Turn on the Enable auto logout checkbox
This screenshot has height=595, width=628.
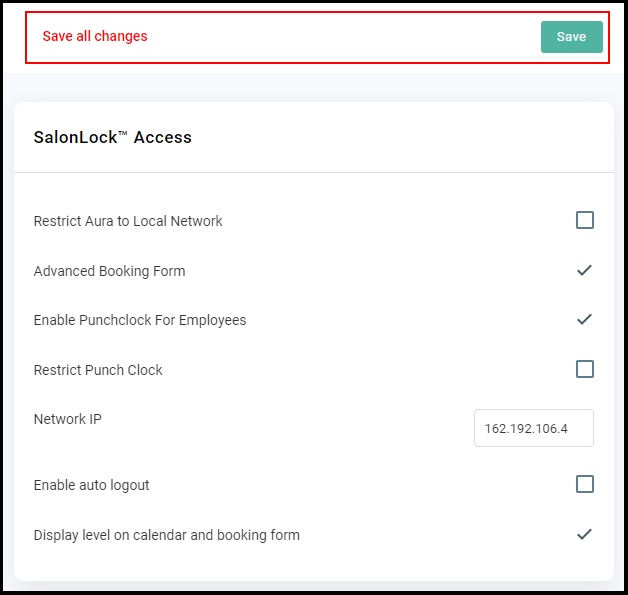pyautogui.click(x=585, y=484)
